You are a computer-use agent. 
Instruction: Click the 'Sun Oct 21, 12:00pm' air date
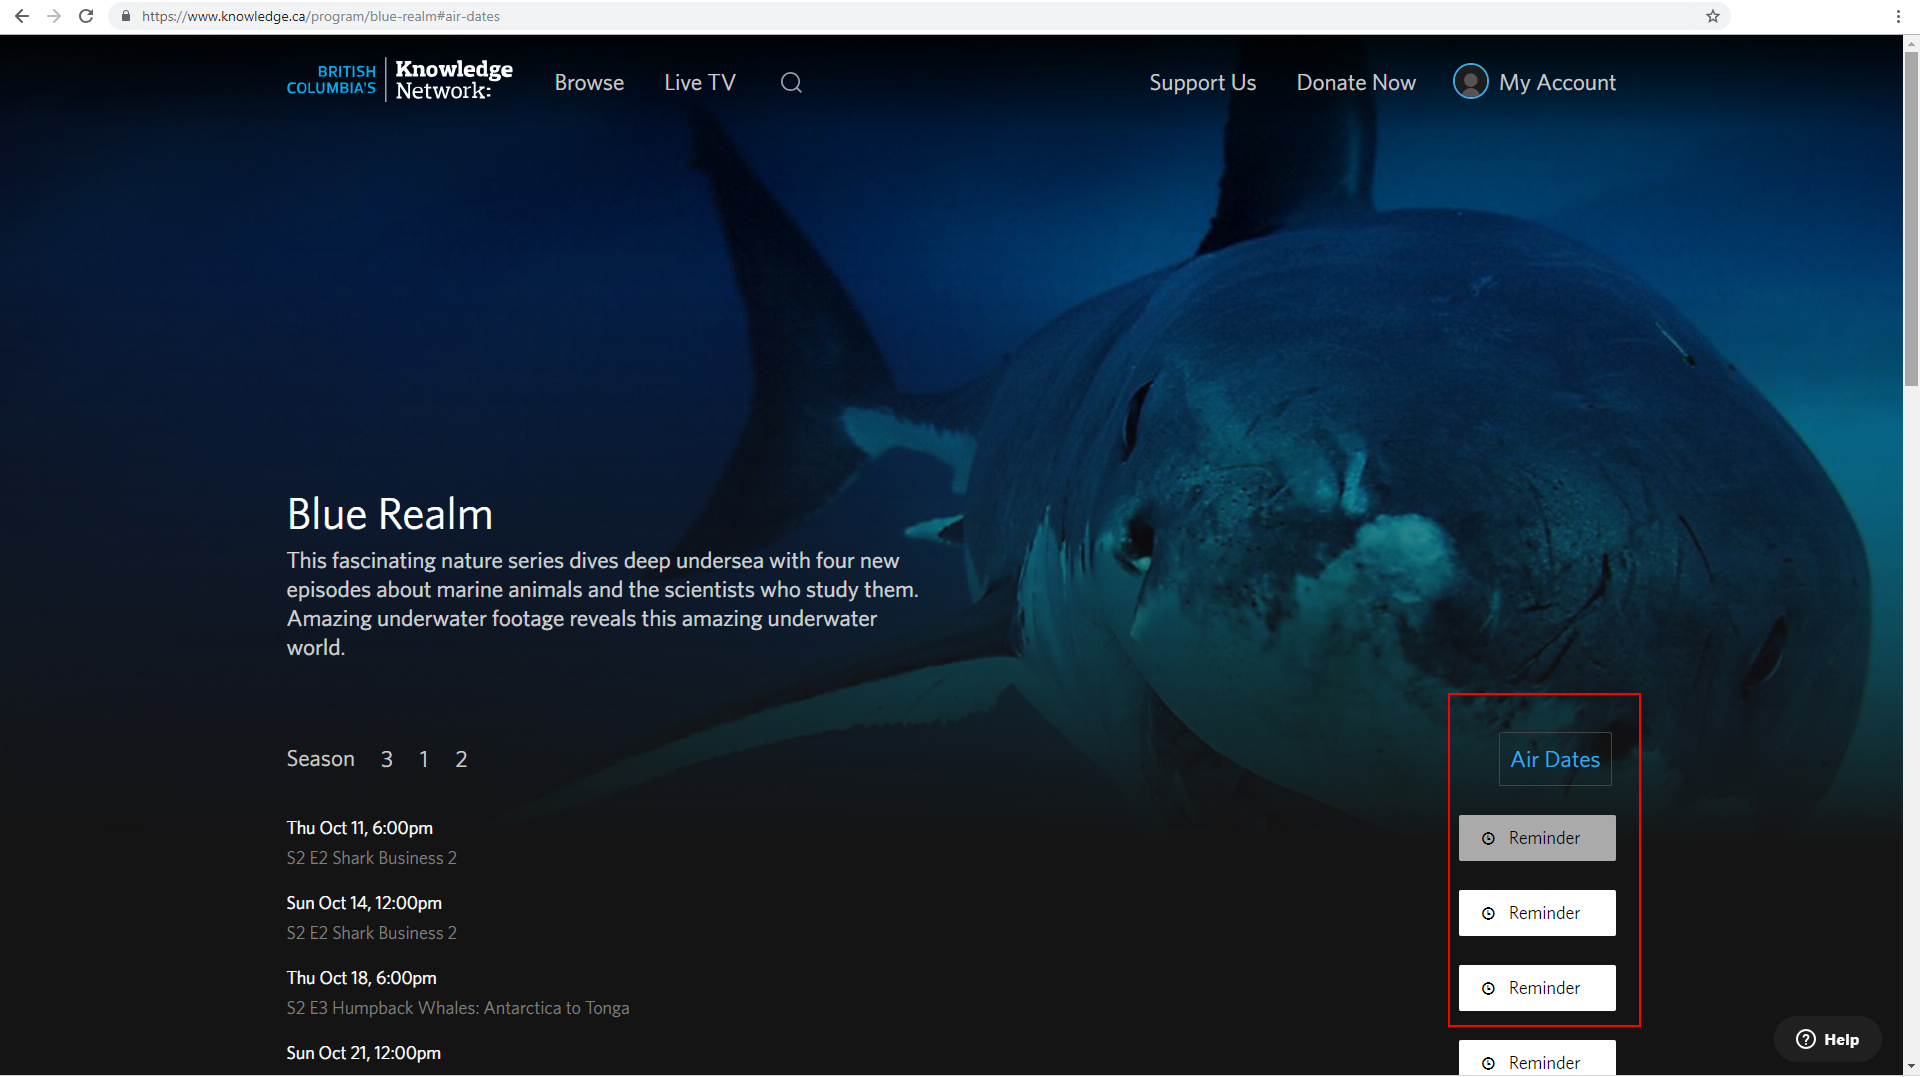tap(364, 1053)
